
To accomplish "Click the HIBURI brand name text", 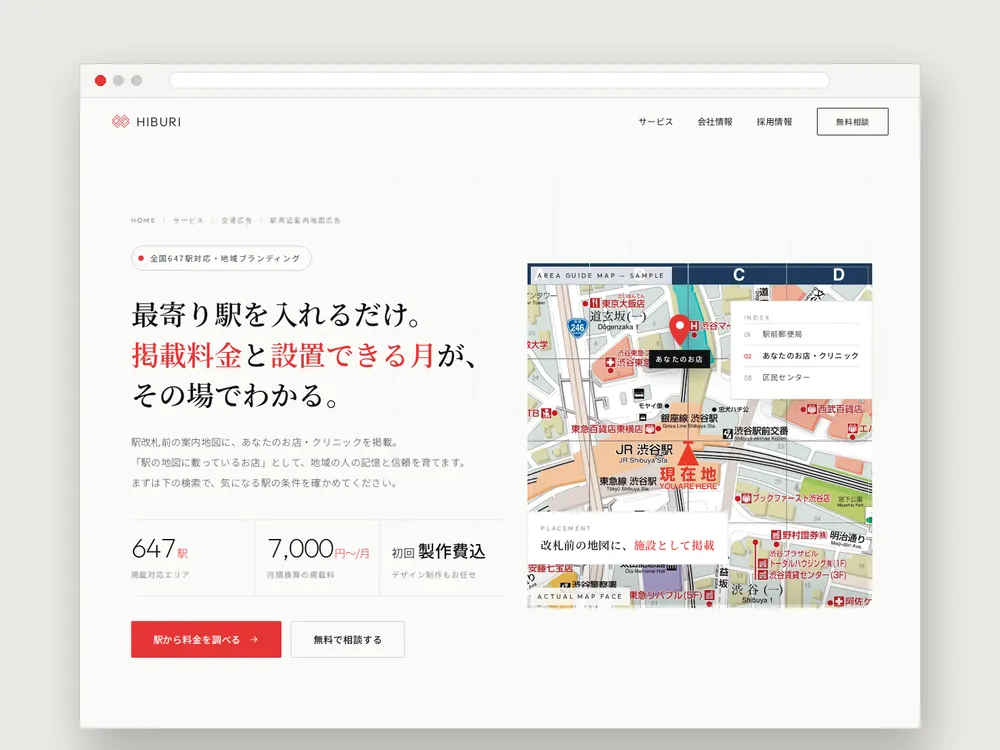I will coord(159,122).
